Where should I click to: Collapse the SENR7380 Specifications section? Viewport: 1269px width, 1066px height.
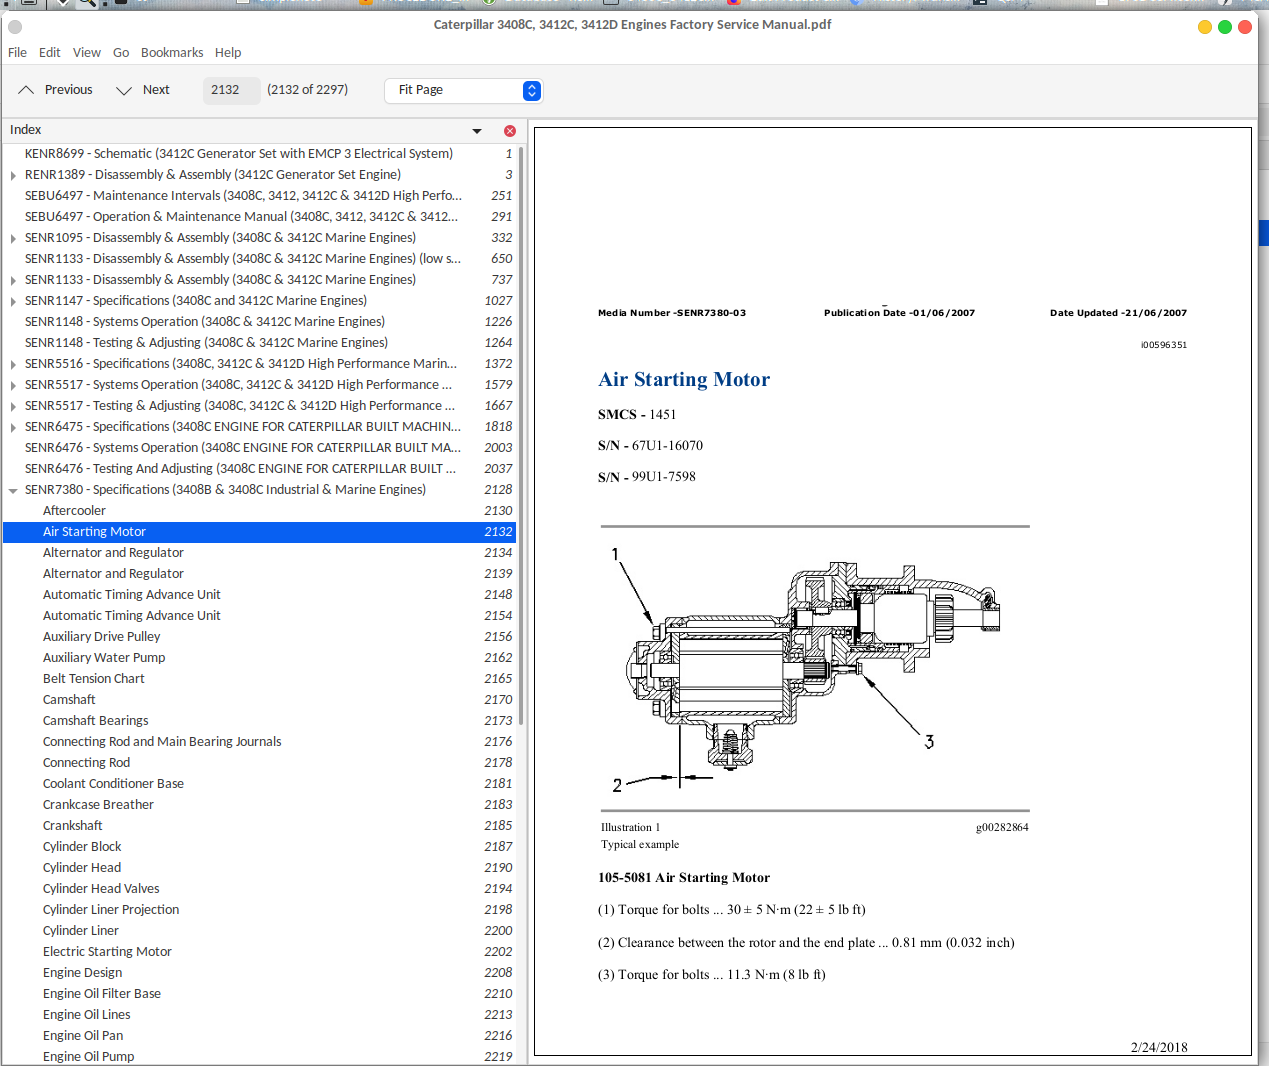[13, 489]
